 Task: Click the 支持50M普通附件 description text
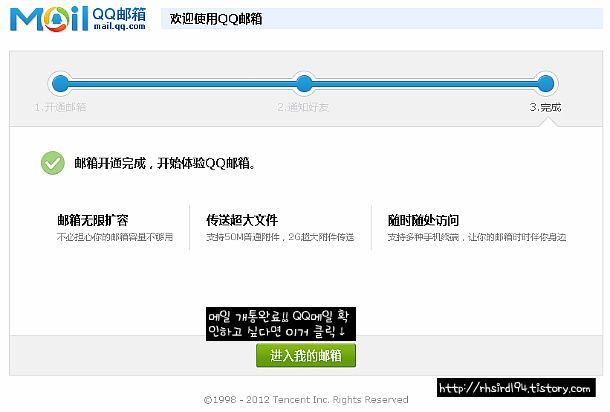click(280, 237)
